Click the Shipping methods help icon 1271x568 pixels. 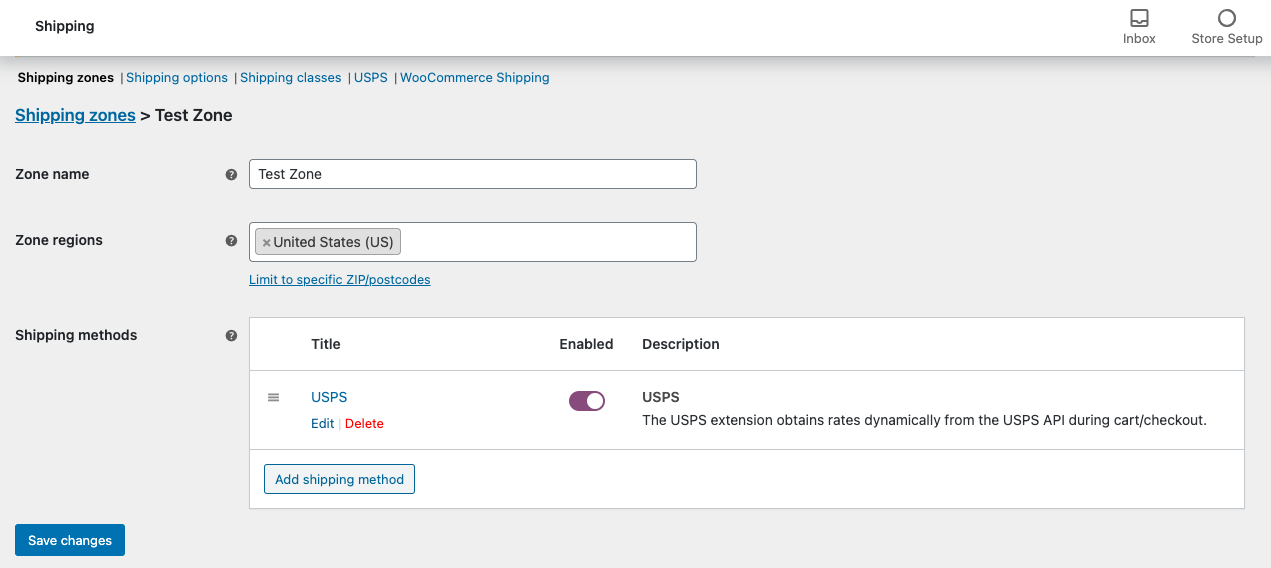(x=231, y=335)
